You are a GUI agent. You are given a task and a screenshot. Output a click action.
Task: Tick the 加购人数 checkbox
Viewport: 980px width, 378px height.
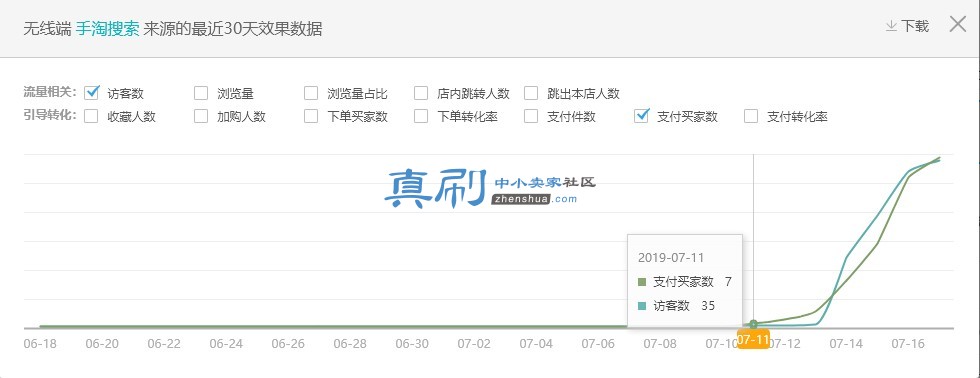[201, 116]
